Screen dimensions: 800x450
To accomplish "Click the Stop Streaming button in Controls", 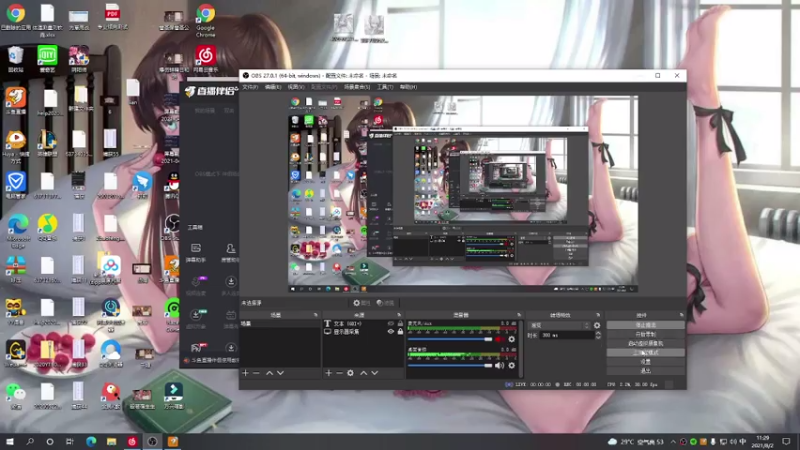I will tap(645, 325).
